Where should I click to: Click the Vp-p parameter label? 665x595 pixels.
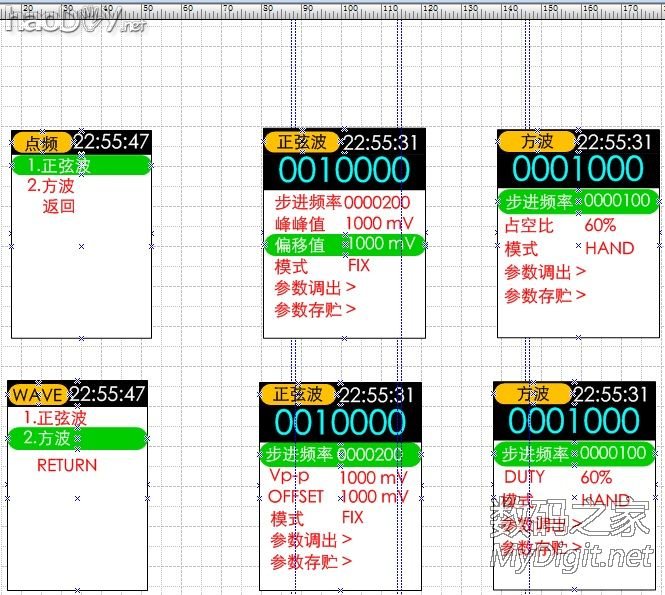[x=290, y=477]
